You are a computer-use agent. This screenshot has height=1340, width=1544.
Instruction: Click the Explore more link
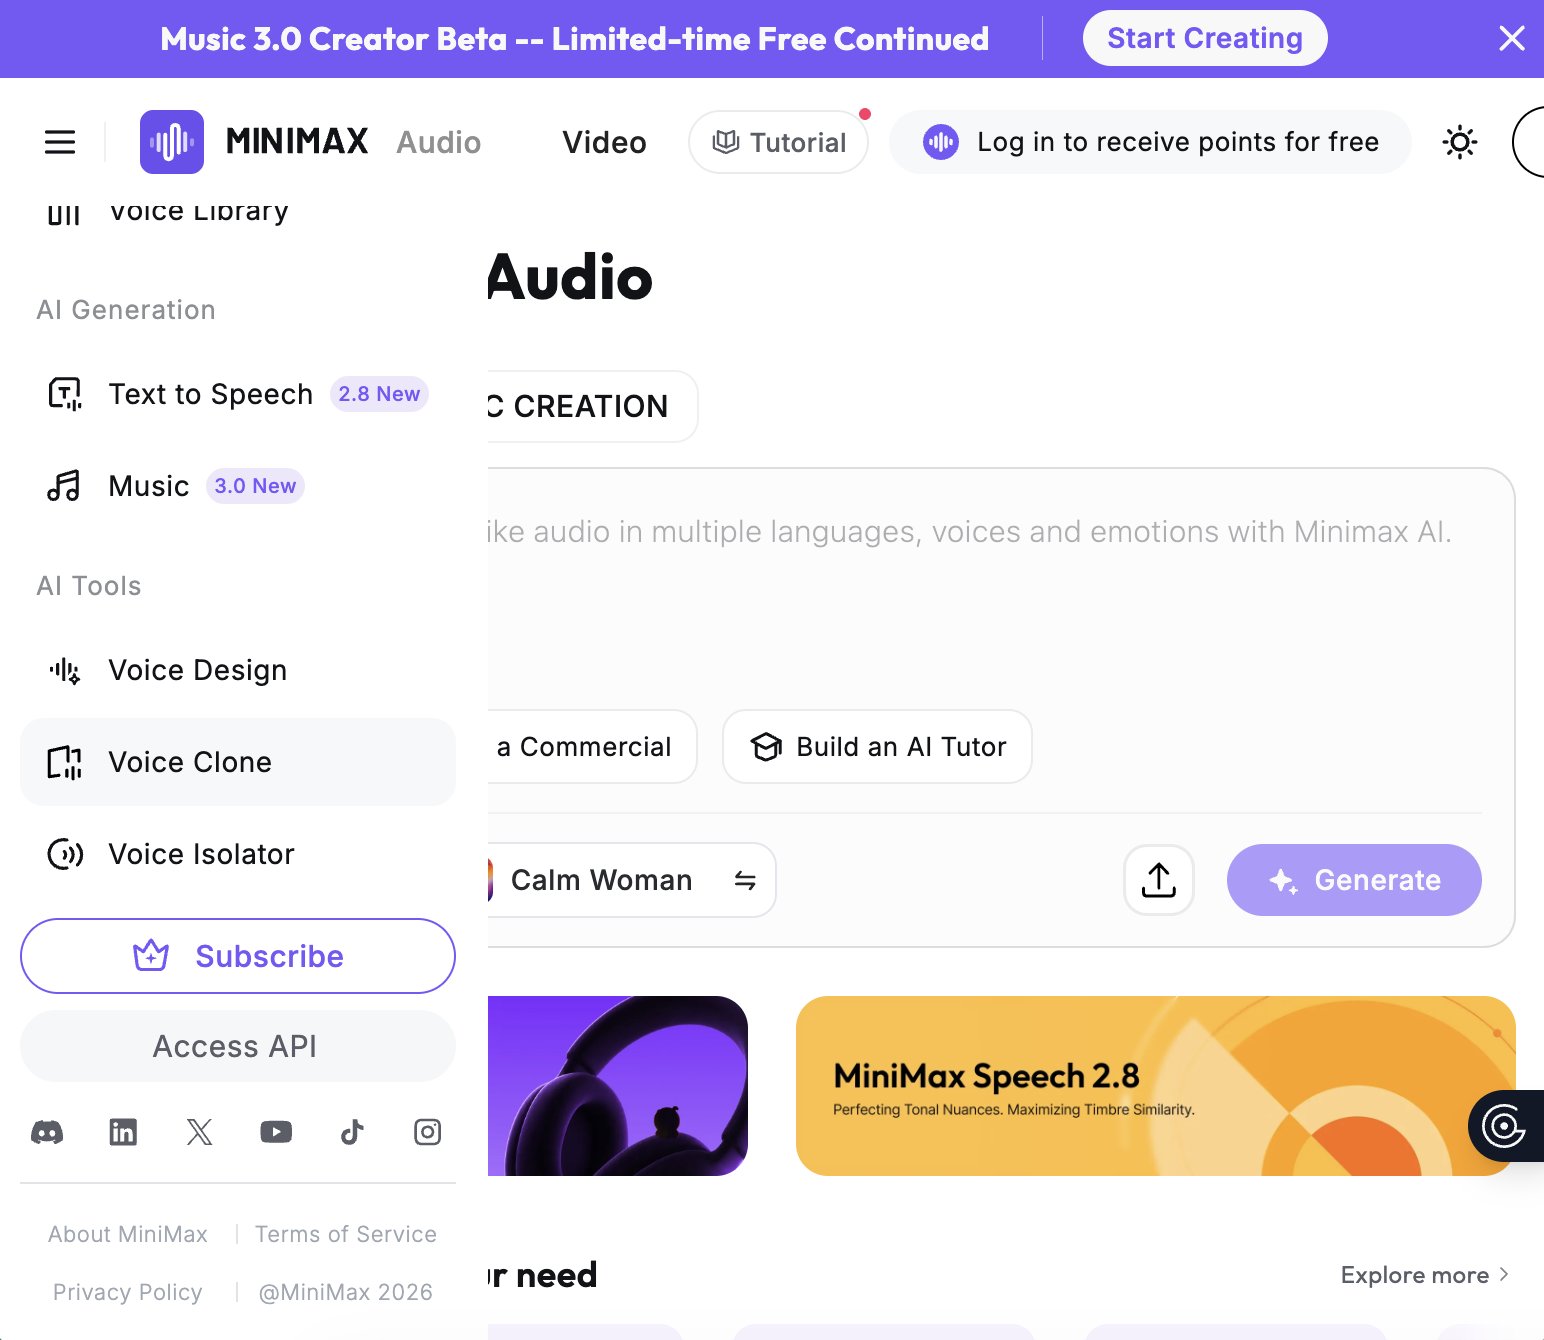coord(1425,1275)
